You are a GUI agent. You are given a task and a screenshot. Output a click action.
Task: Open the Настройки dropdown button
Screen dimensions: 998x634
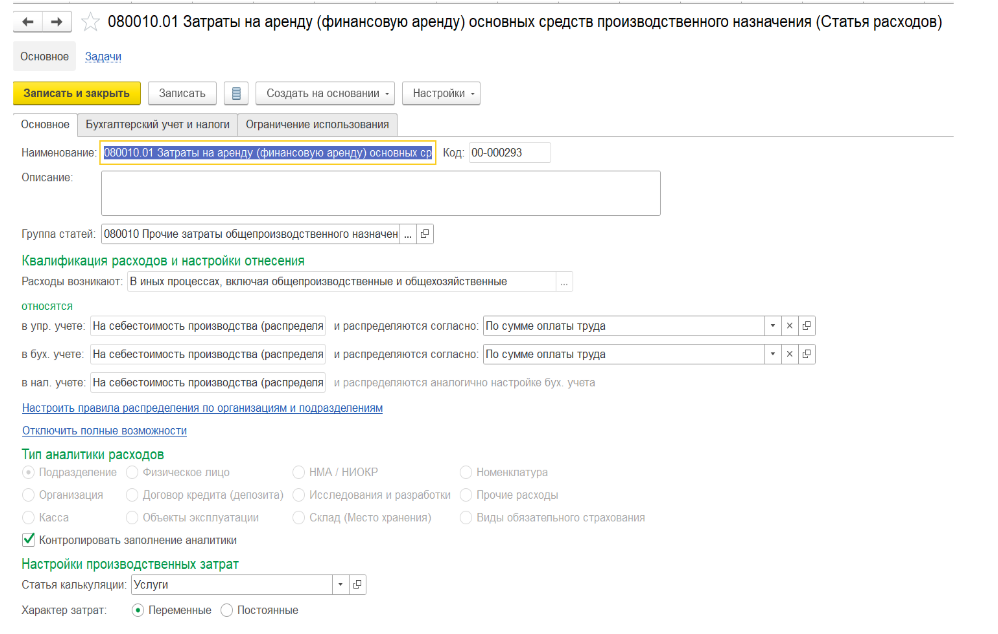point(441,93)
